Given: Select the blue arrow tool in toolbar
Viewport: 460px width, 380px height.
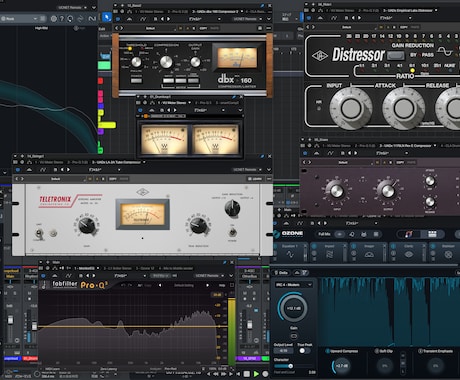Looking at the screenshot, I should (107, 17).
